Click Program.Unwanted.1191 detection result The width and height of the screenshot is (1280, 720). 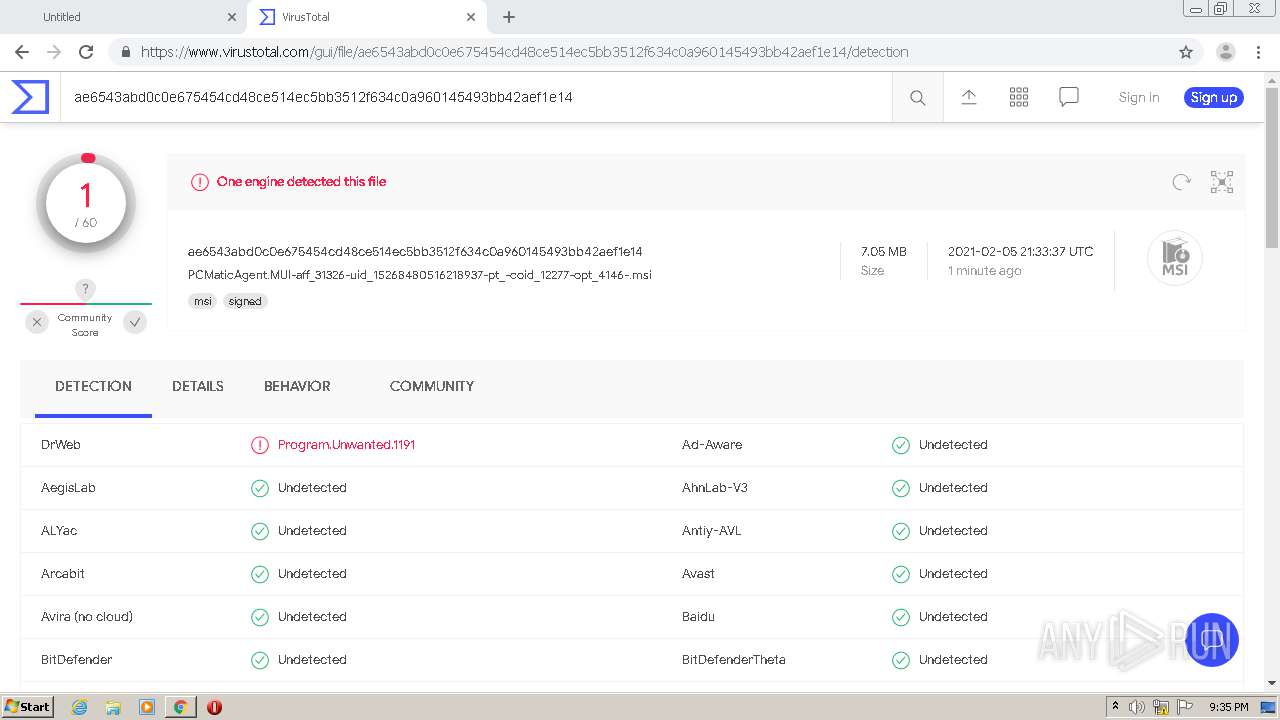346,445
